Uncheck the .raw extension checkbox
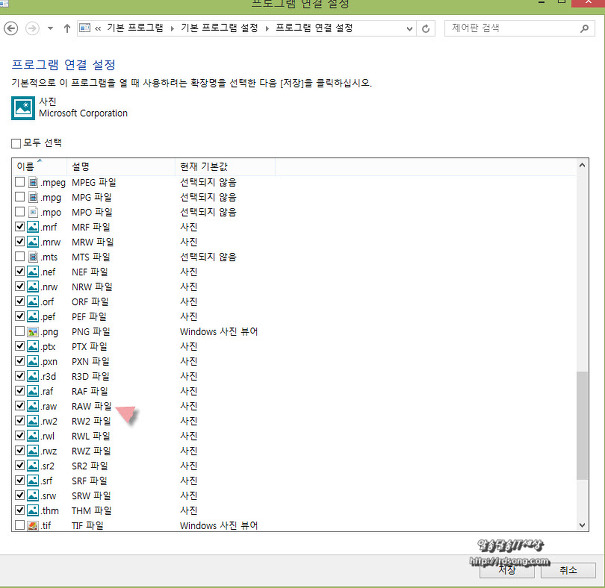 (x=20, y=406)
